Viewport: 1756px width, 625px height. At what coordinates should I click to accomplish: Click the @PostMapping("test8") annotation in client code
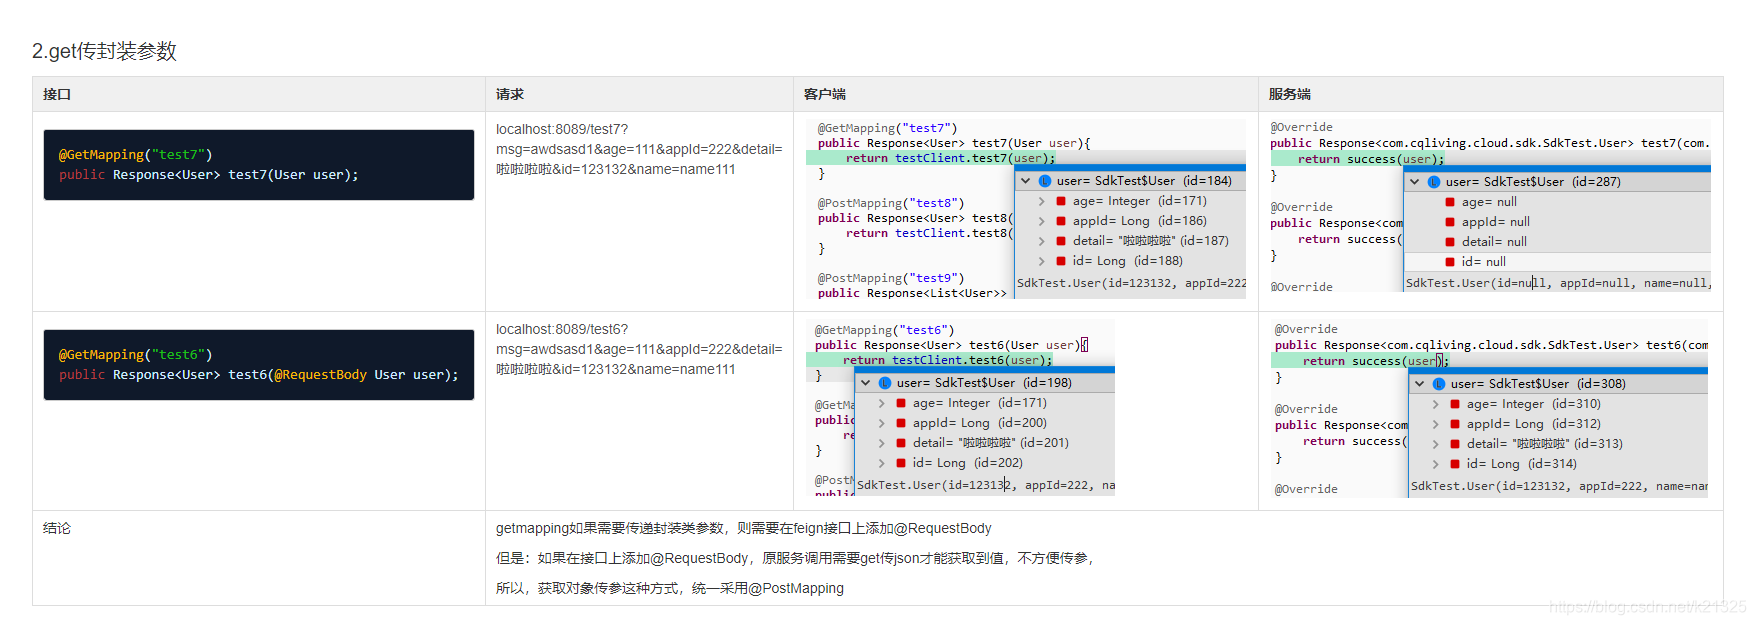click(891, 203)
